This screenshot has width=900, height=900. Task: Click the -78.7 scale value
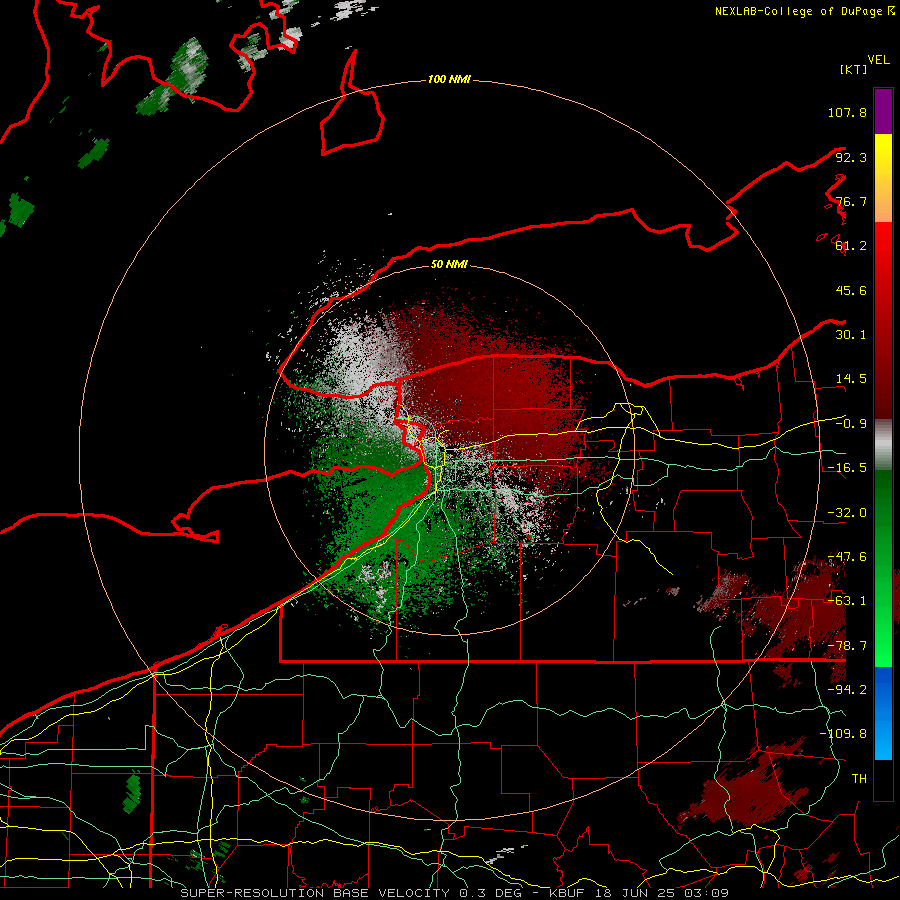click(x=847, y=646)
